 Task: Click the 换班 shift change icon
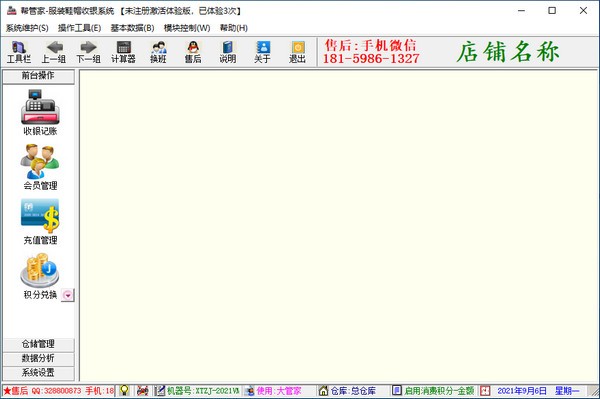click(x=158, y=52)
